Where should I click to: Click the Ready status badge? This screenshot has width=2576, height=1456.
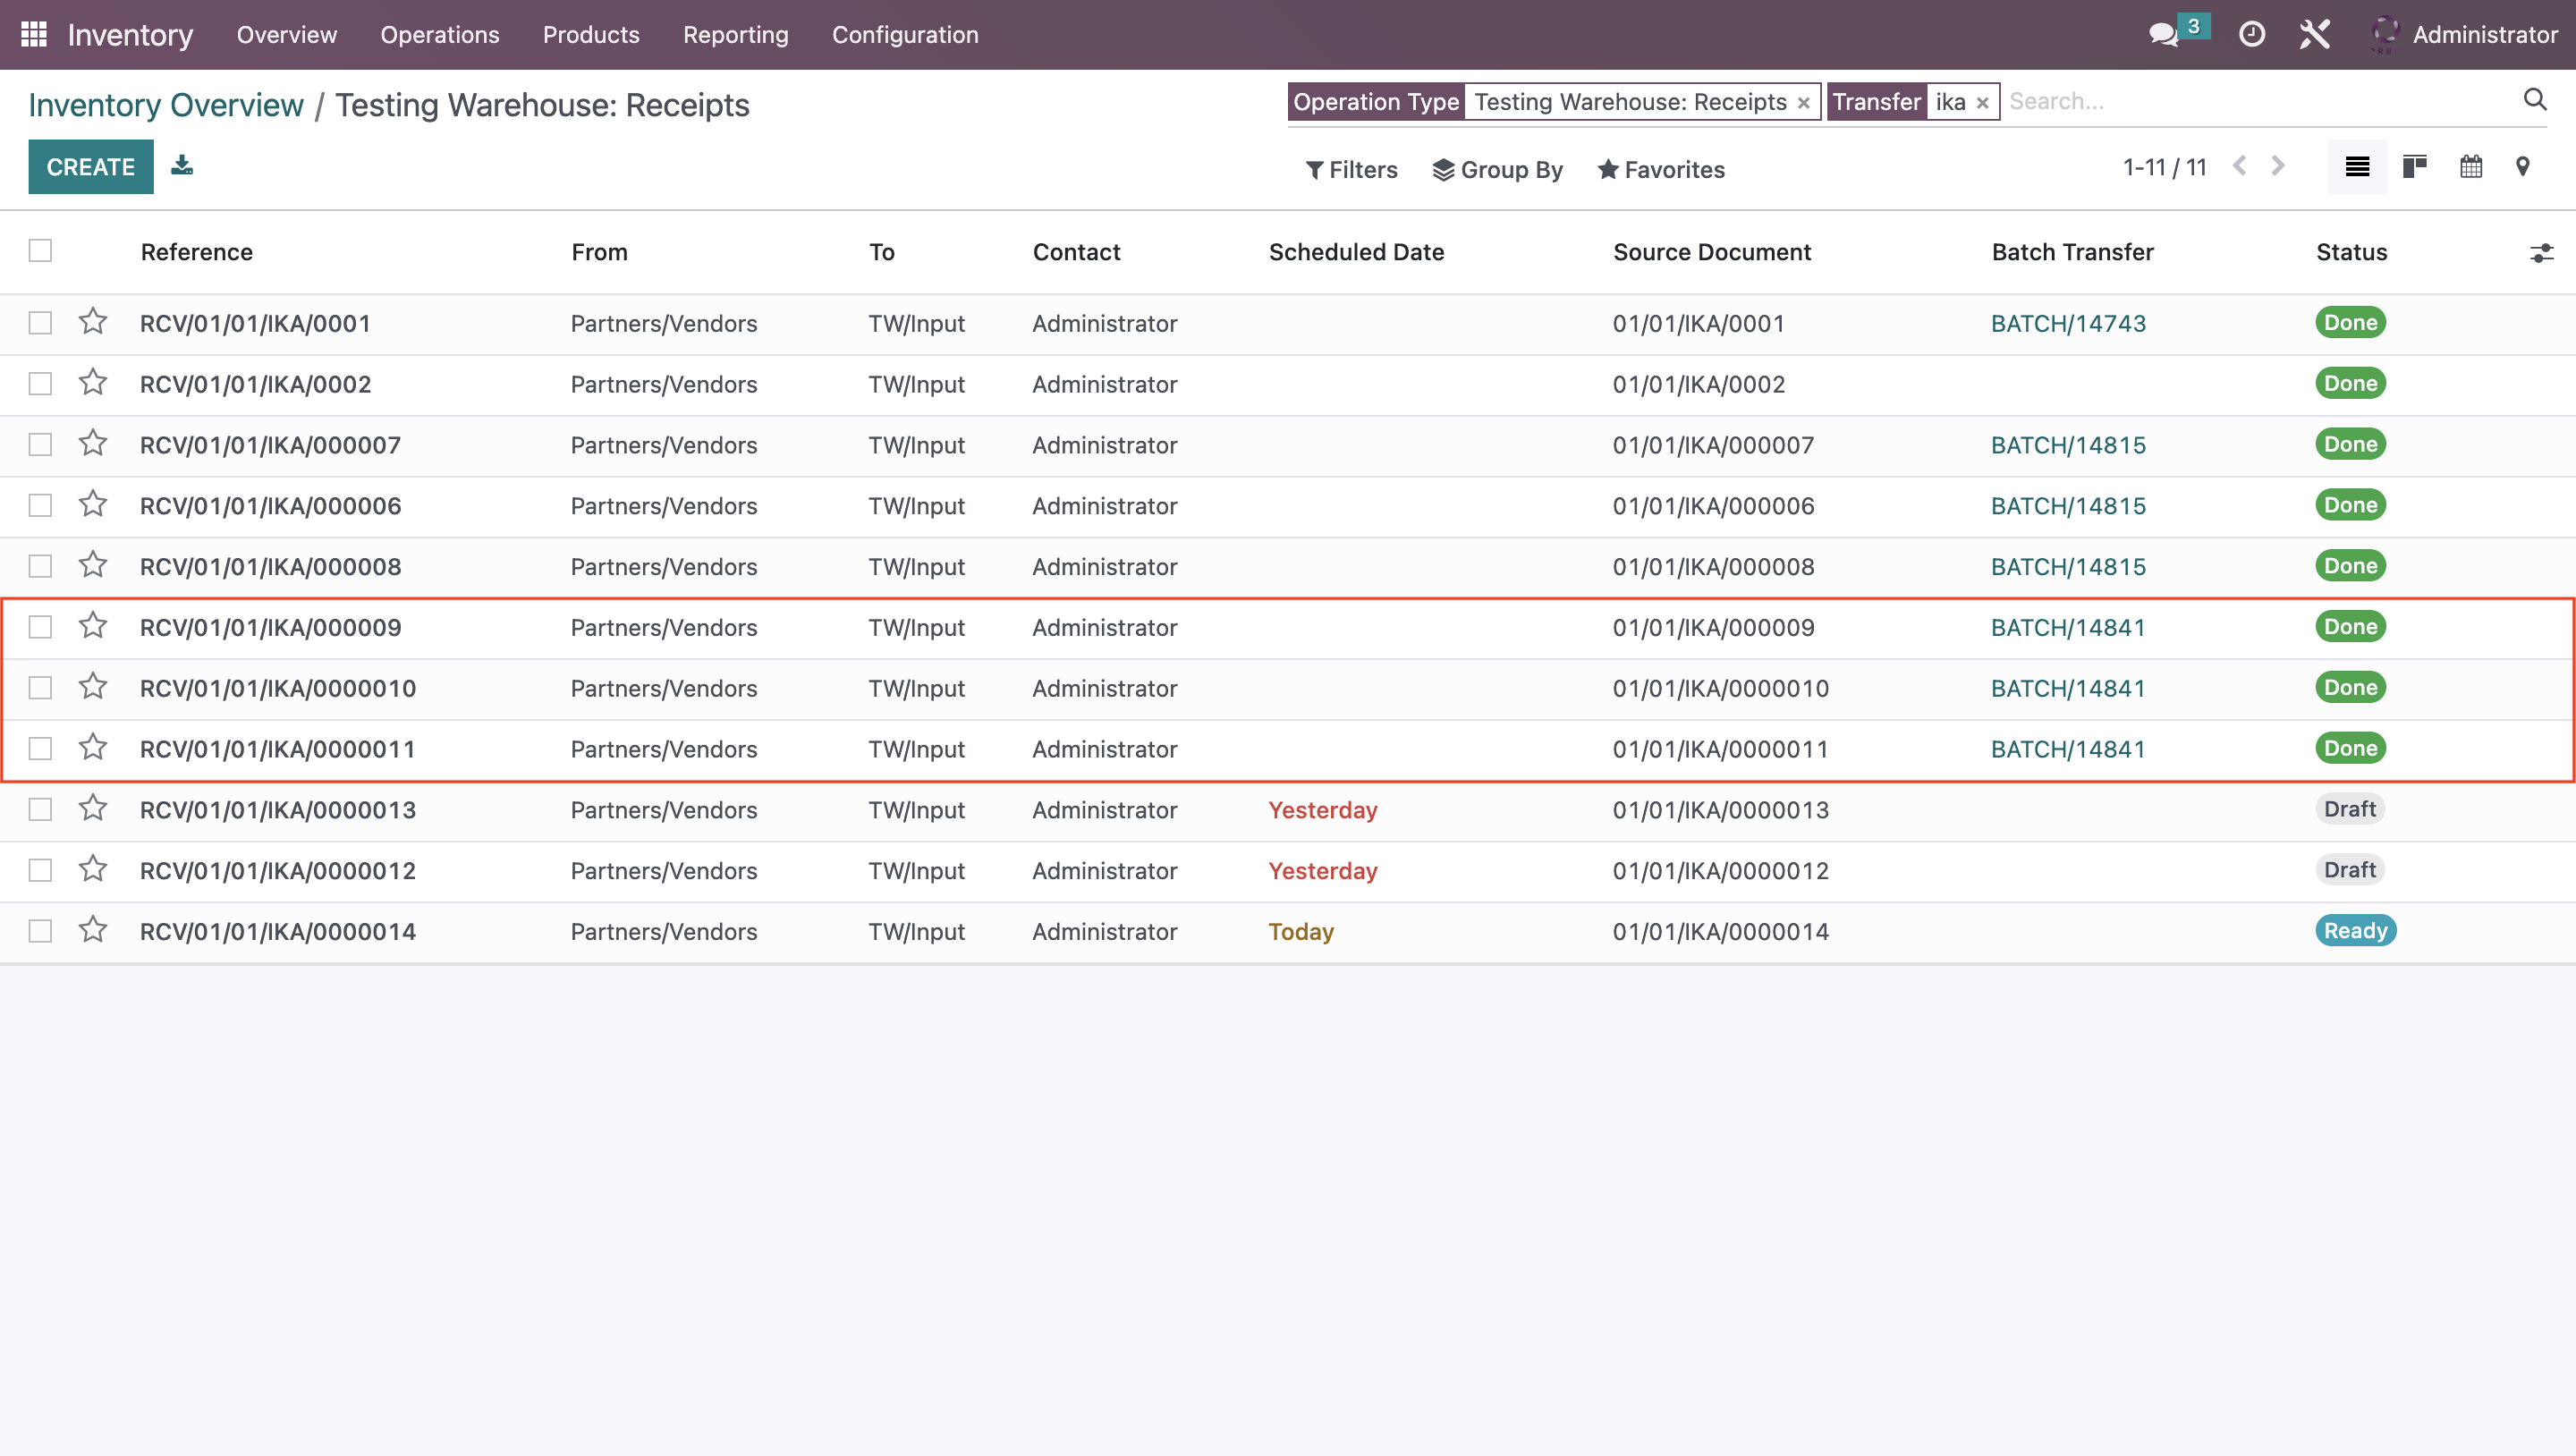[x=2355, y=930]
